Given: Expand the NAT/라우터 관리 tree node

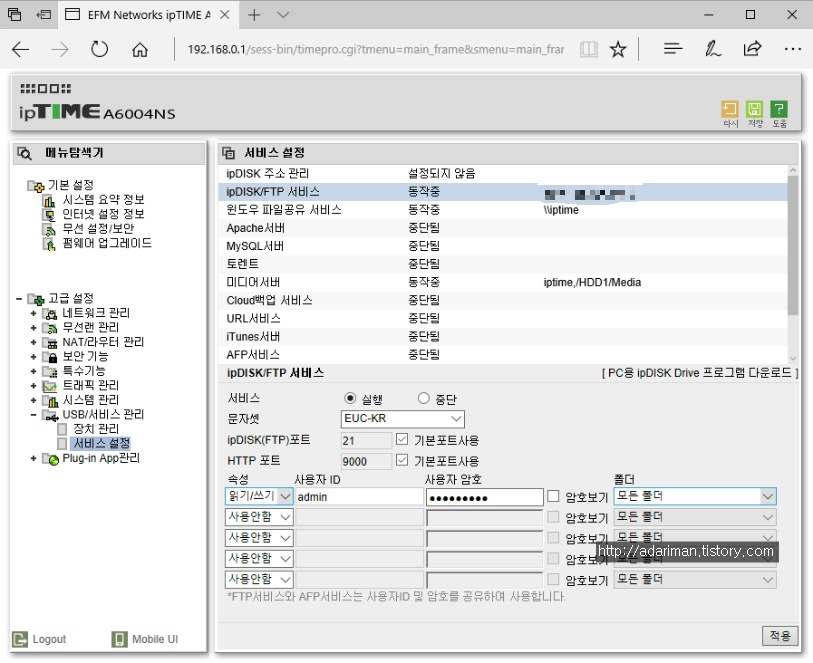Looking at the screenshot, I should pyautogui.click(x=33, y=342).
